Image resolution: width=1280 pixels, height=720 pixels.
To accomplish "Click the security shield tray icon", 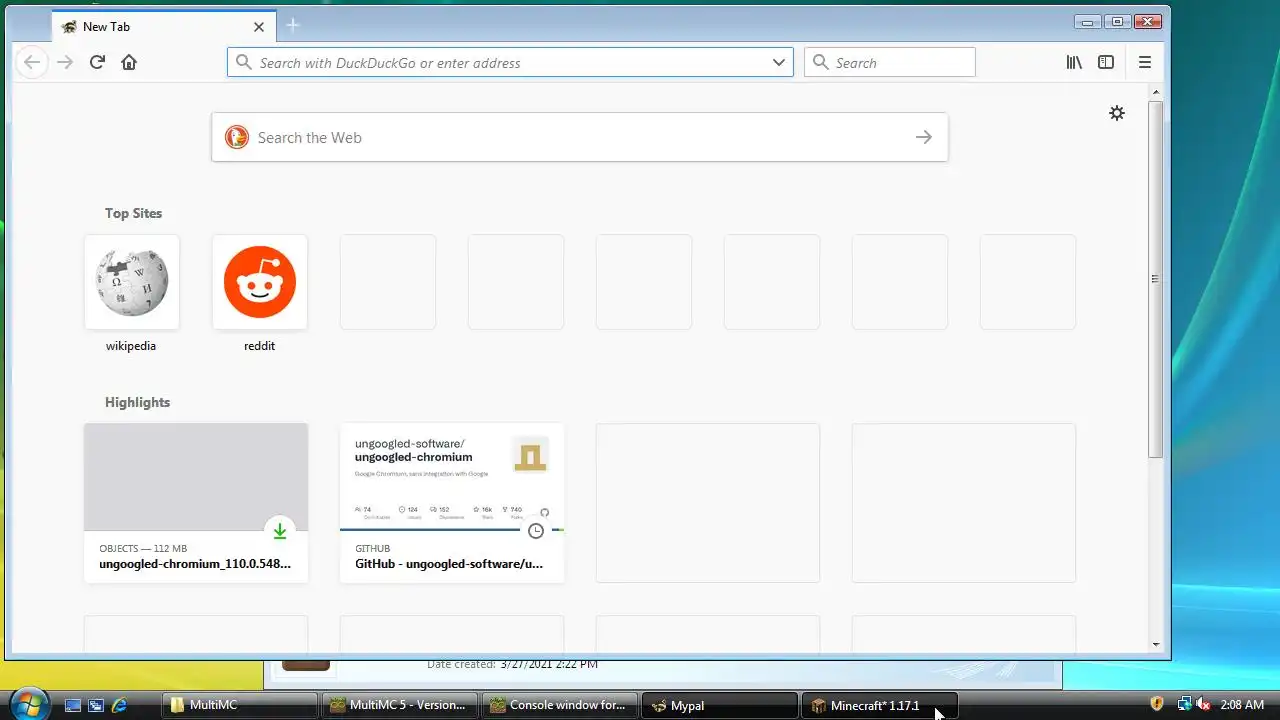I will [x=1157, y=704].
